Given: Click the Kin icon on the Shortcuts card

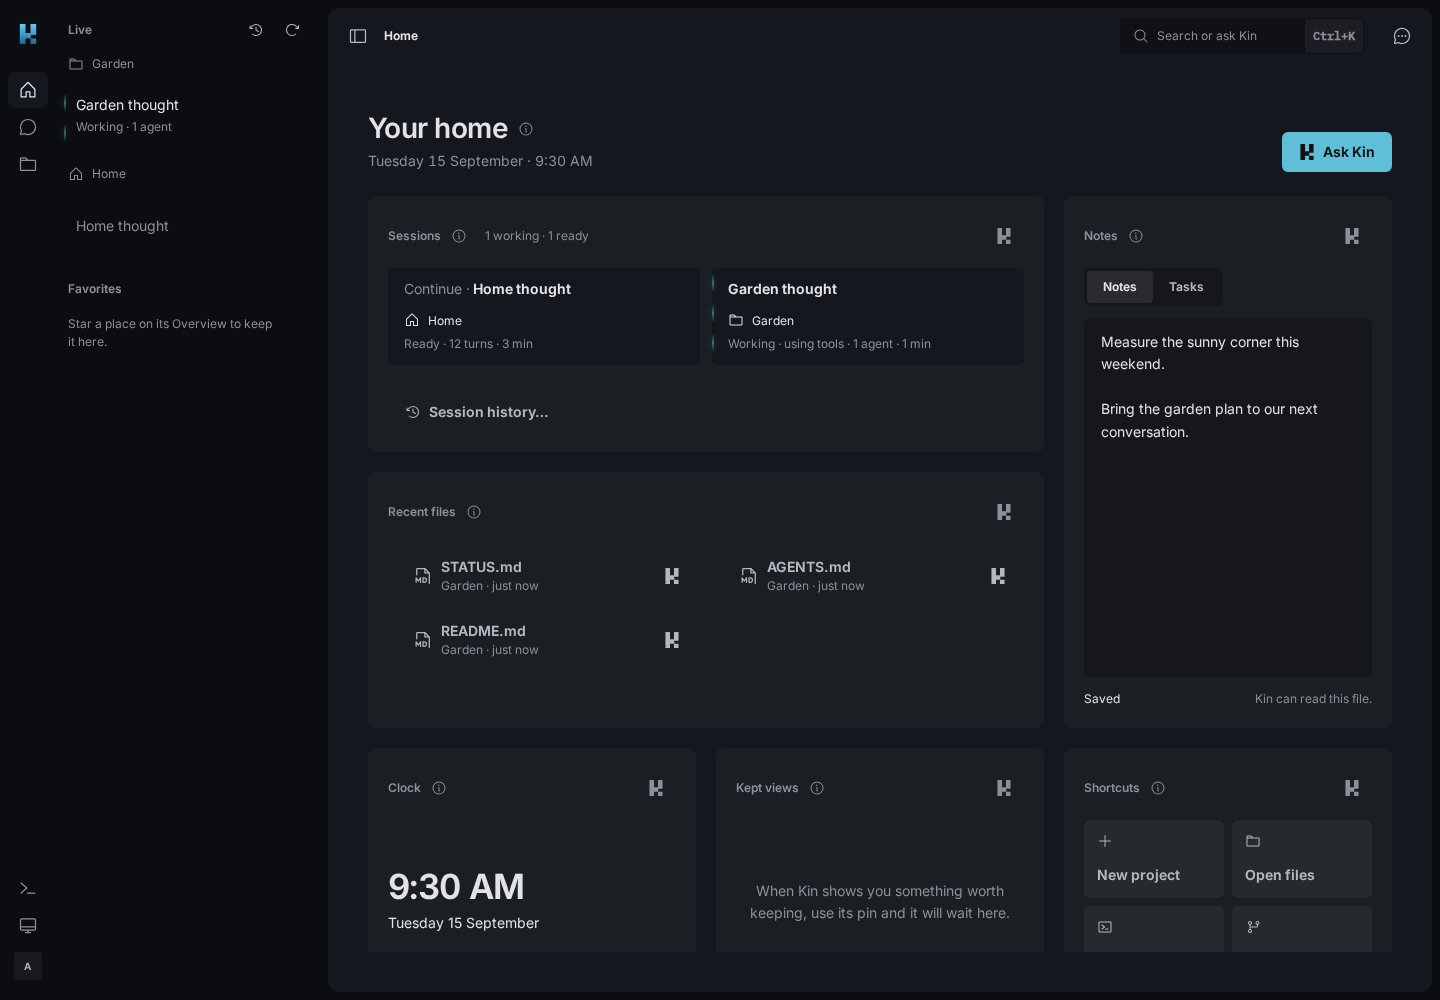Looking at the screenshot, I should [x=1352, y=788].
